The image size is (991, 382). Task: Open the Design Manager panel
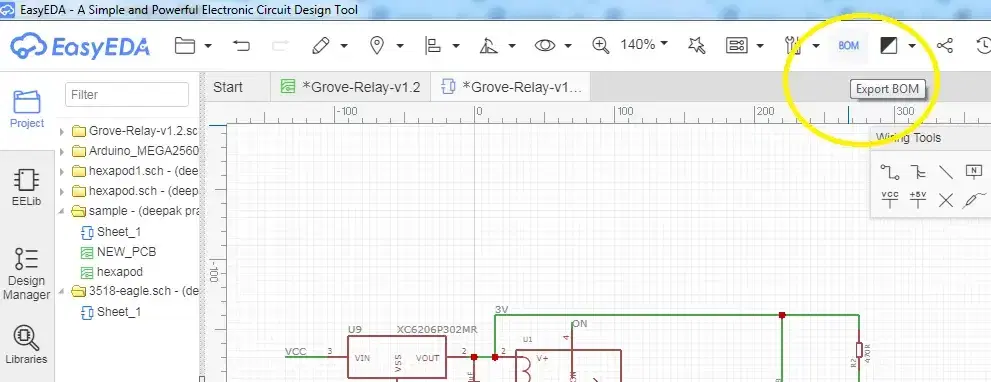(x=27, y=274)
